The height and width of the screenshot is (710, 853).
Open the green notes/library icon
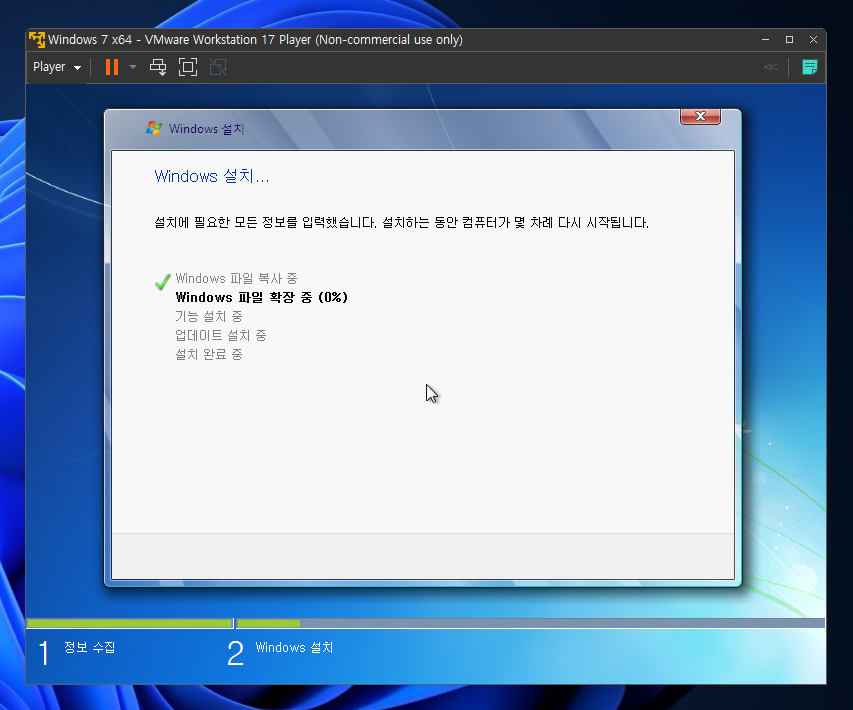pos(809,67)
